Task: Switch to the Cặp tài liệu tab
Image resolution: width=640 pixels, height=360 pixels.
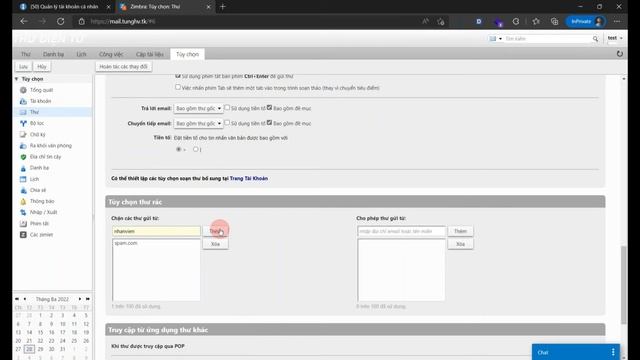Action: point(150,54)
